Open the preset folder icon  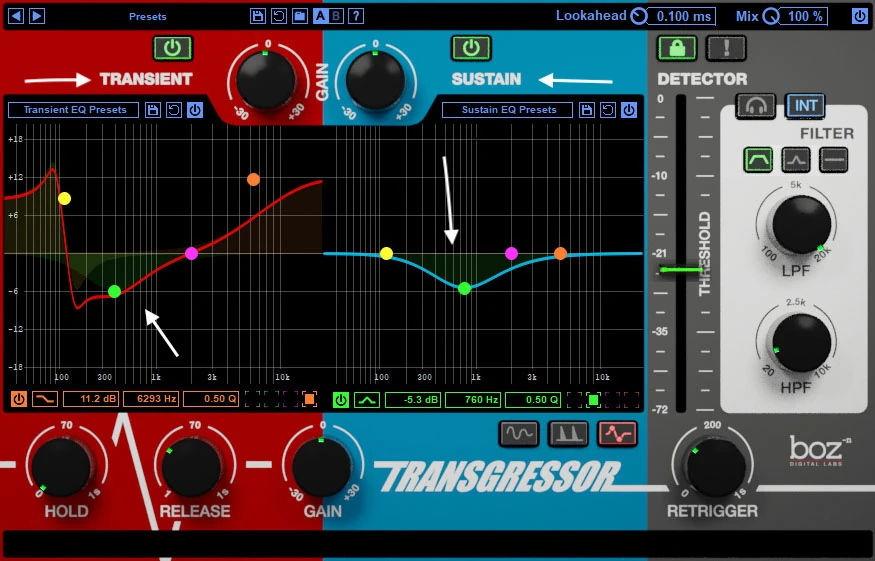[x=300, y=16]
